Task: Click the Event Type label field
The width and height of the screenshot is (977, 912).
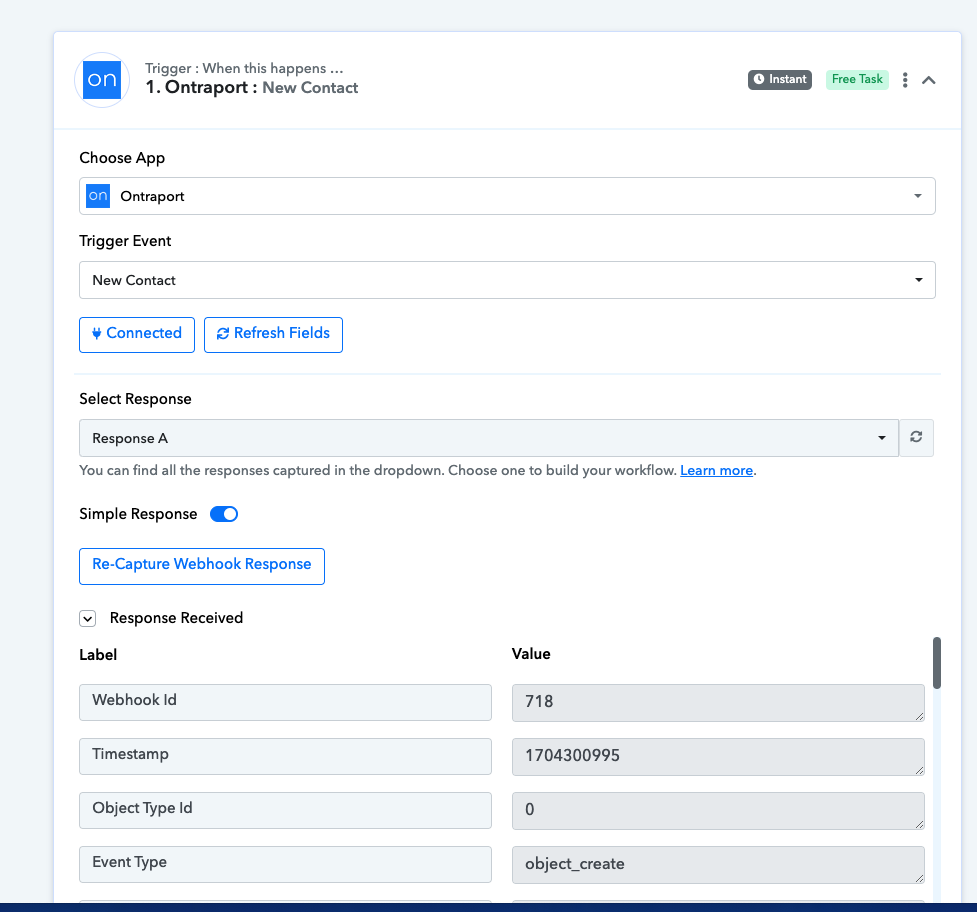Action: coord(285,864)
